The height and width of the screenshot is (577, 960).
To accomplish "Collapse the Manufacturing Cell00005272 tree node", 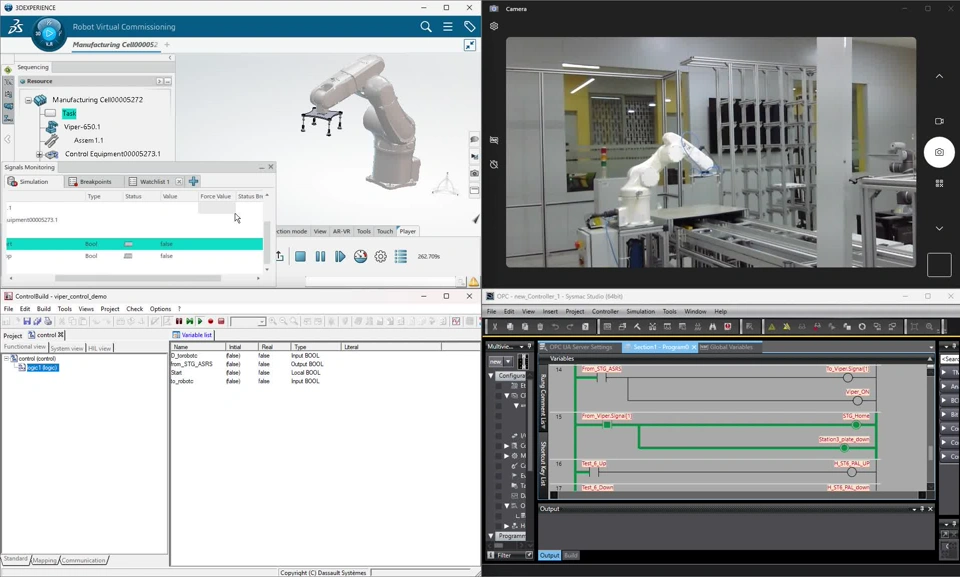I will 28,100.
